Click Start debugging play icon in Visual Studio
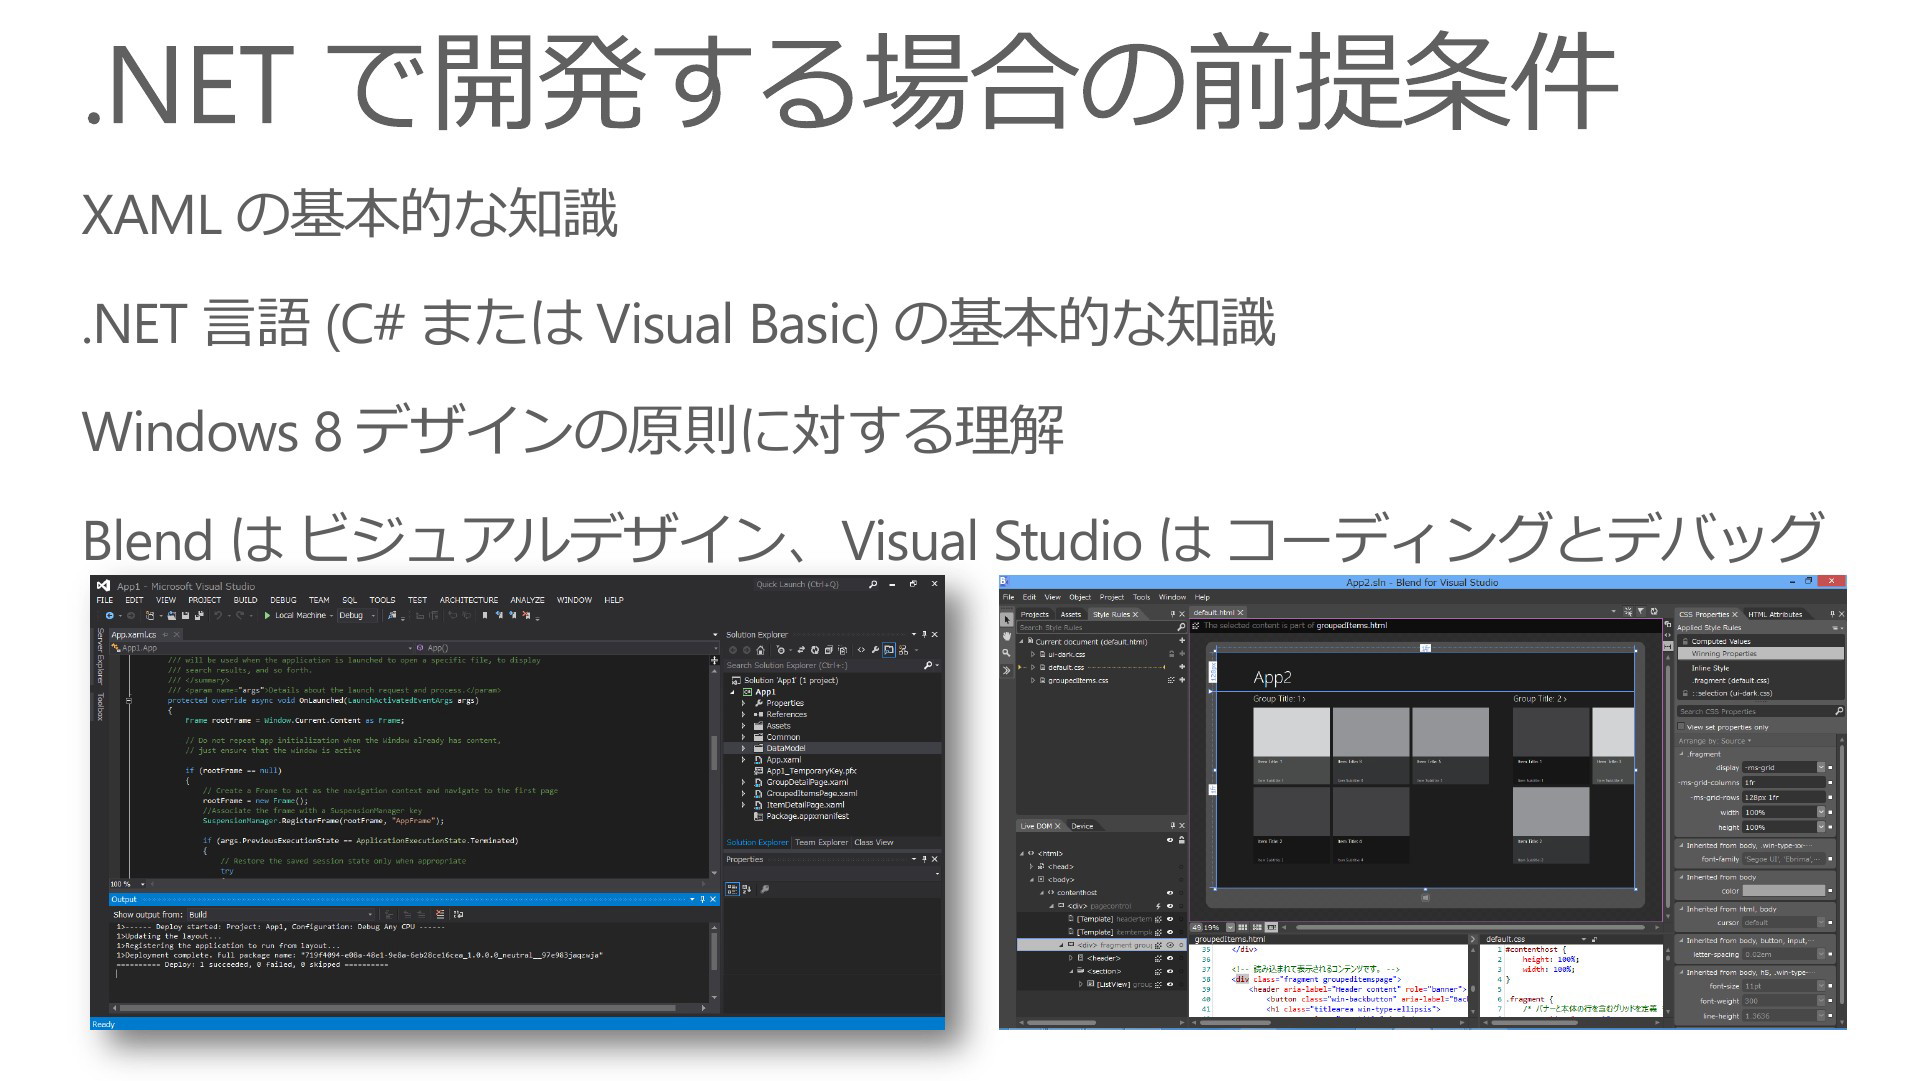This screenshot has width=1920, height=1081. pos(267,615)
